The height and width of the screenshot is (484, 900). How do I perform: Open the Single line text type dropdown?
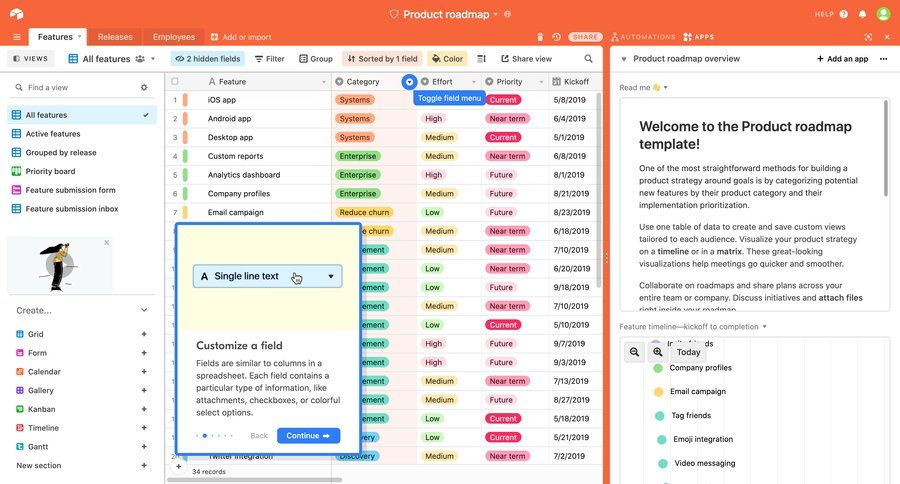[x=267, y=276]
